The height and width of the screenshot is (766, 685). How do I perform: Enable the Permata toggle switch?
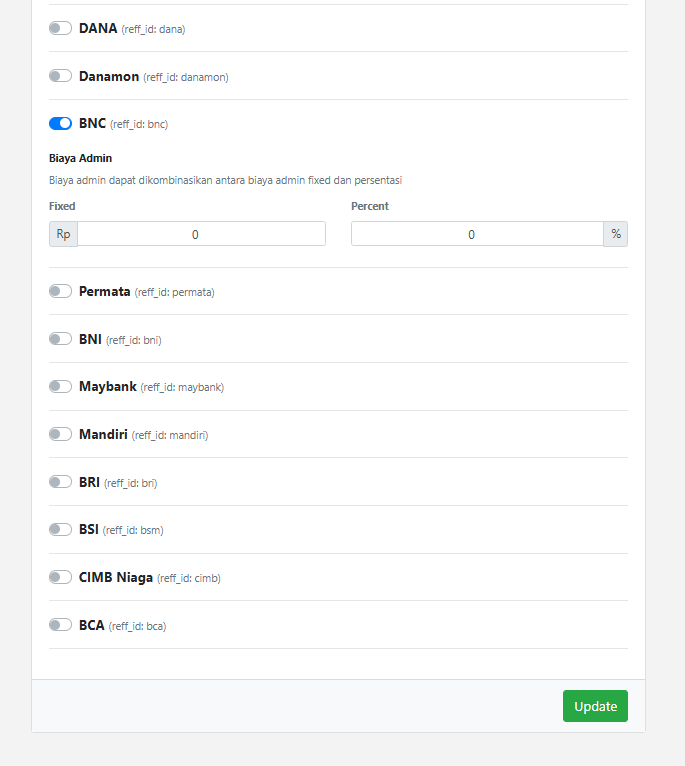60,292
